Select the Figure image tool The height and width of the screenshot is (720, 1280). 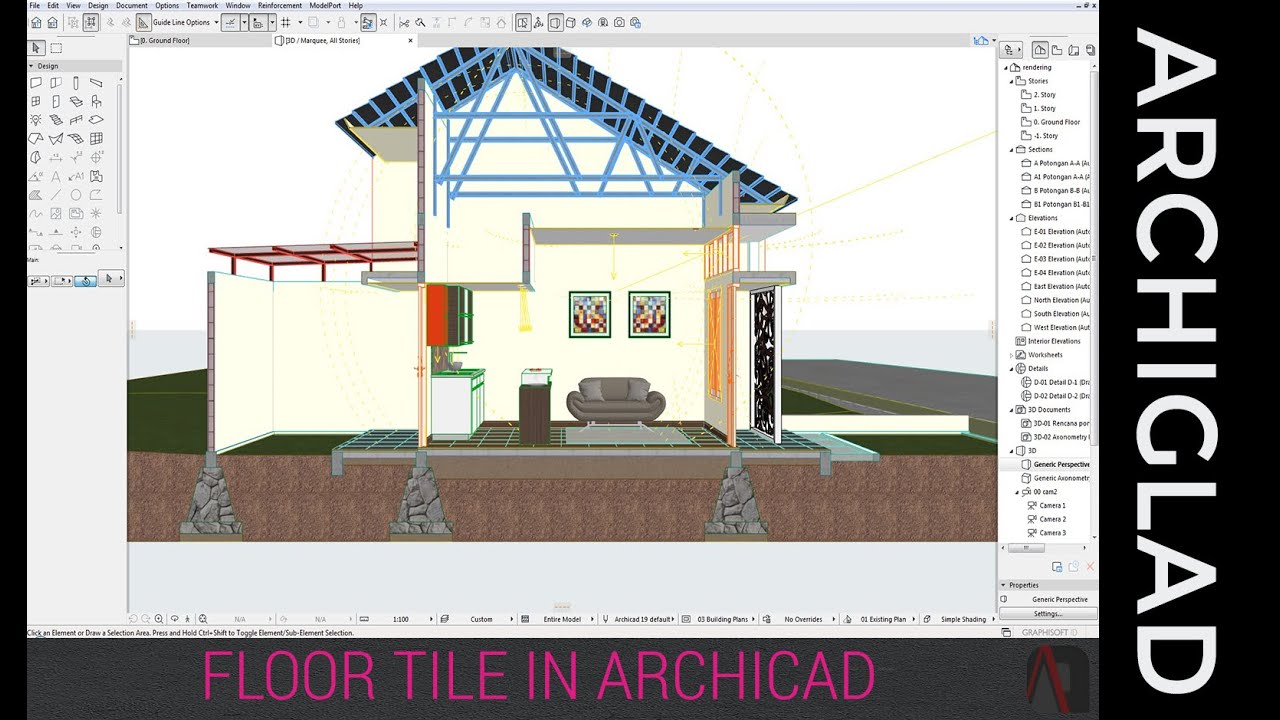click(56, 214)
